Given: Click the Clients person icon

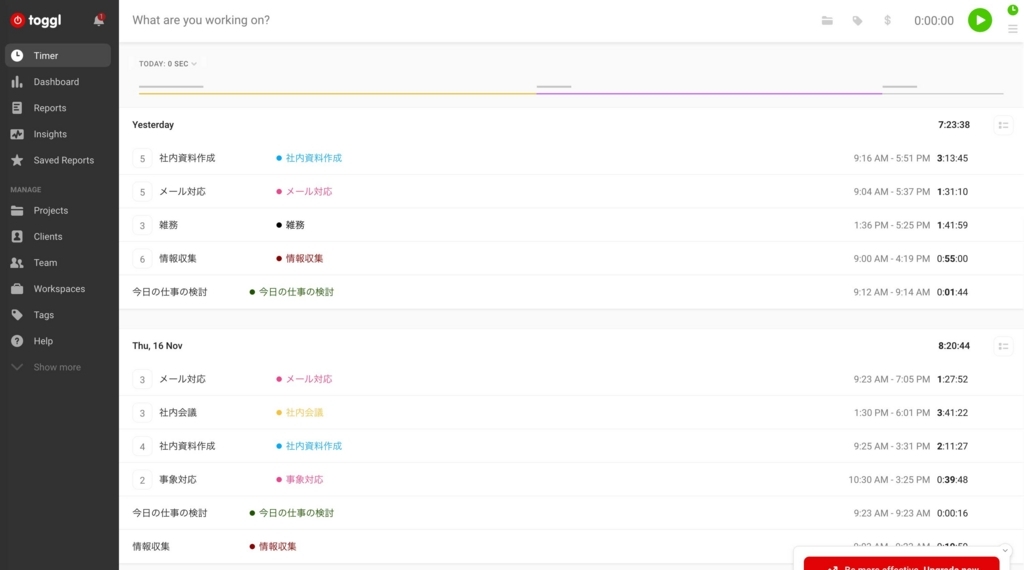Looking at the screenshot, I should 17,236.
